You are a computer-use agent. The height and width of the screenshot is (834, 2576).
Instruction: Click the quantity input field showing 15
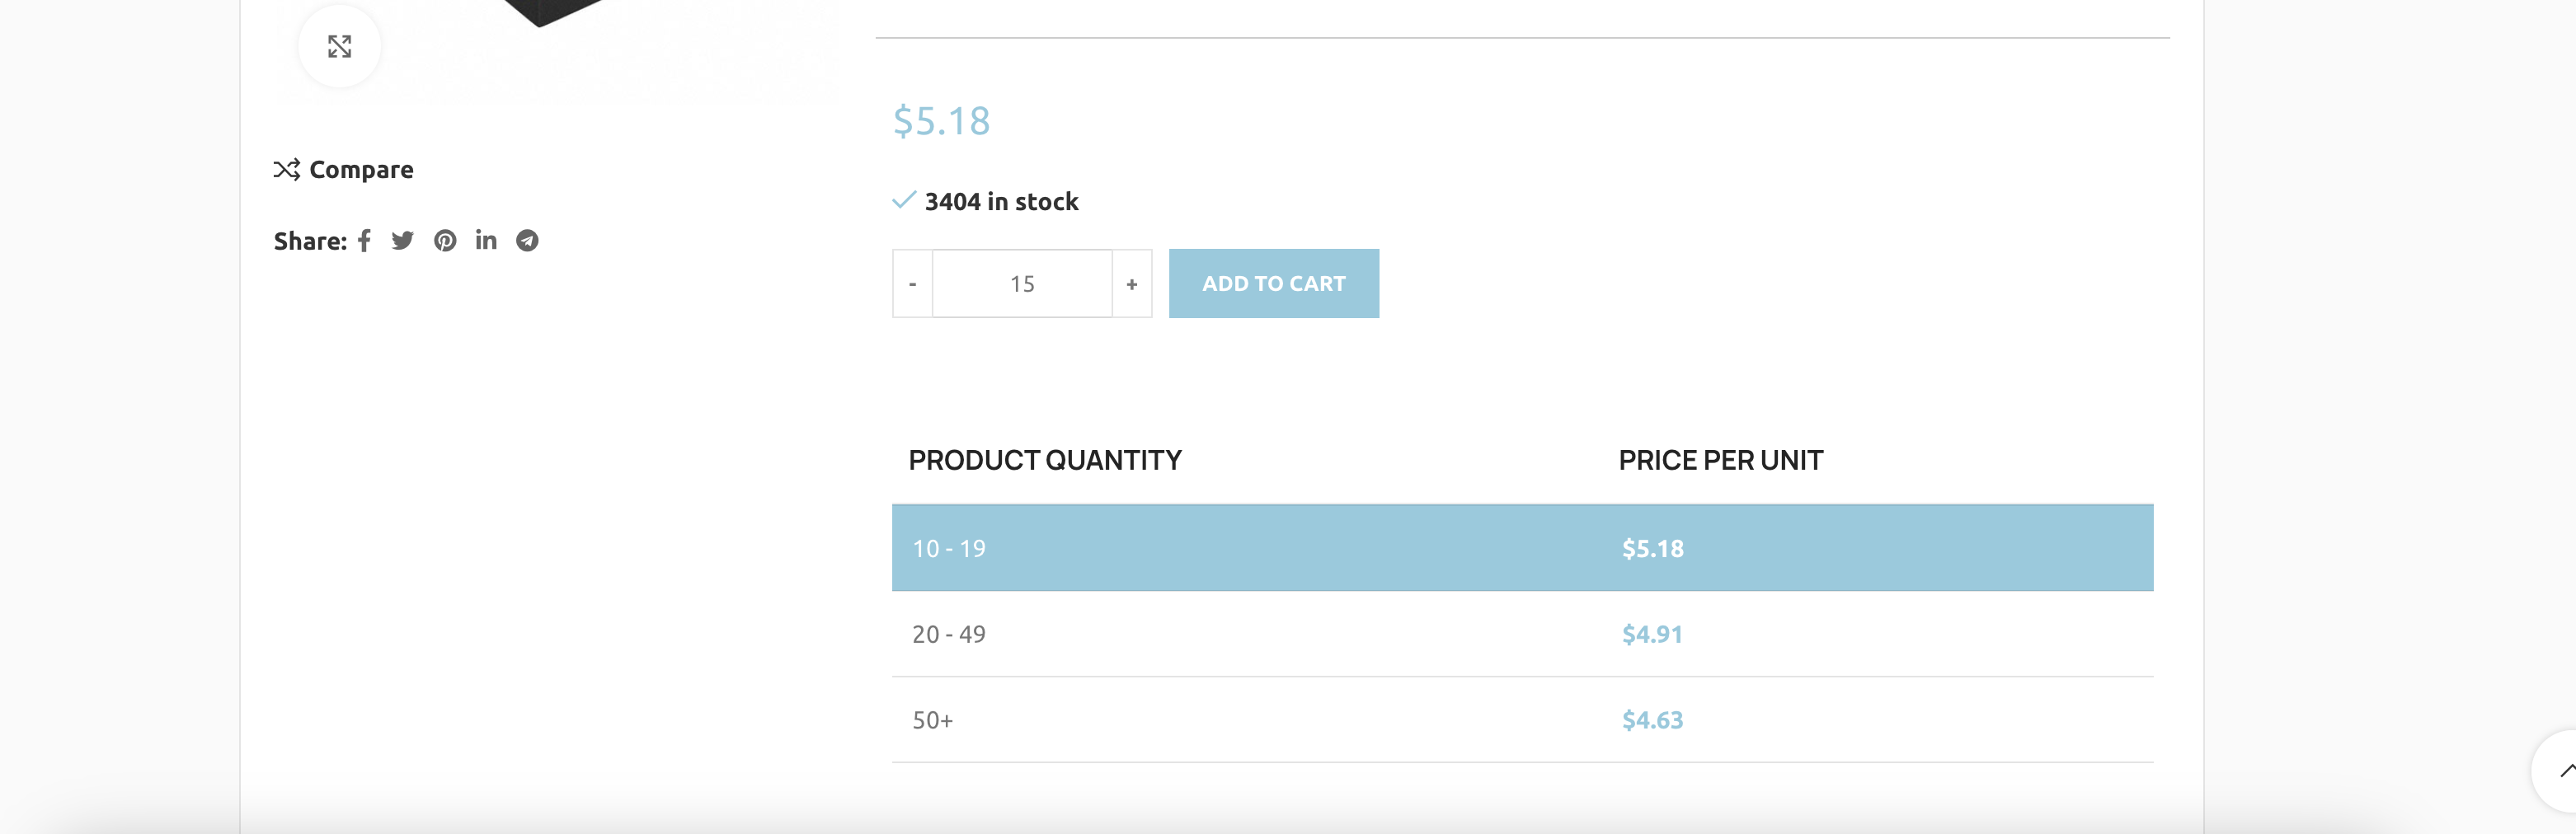click(x=1022, y=284)
